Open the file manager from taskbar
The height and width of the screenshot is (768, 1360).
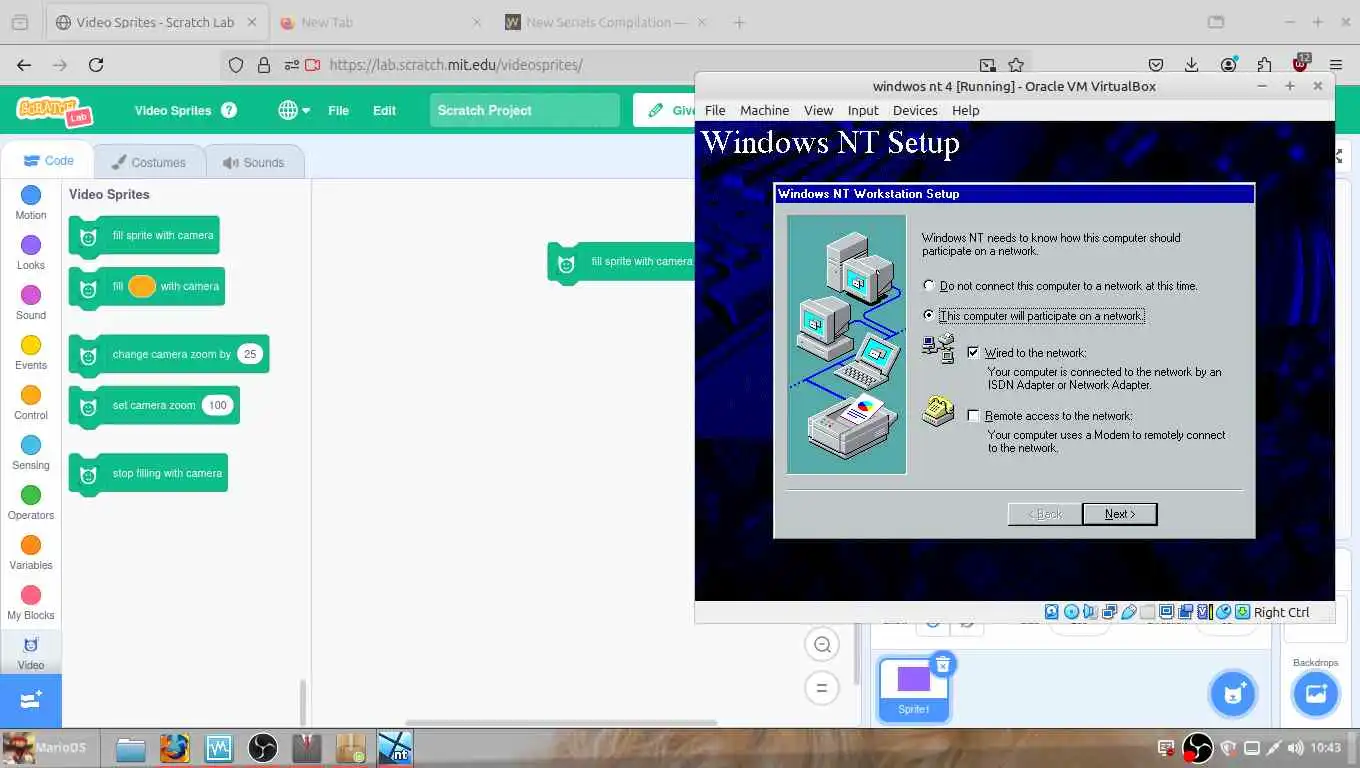coord(130,748)
